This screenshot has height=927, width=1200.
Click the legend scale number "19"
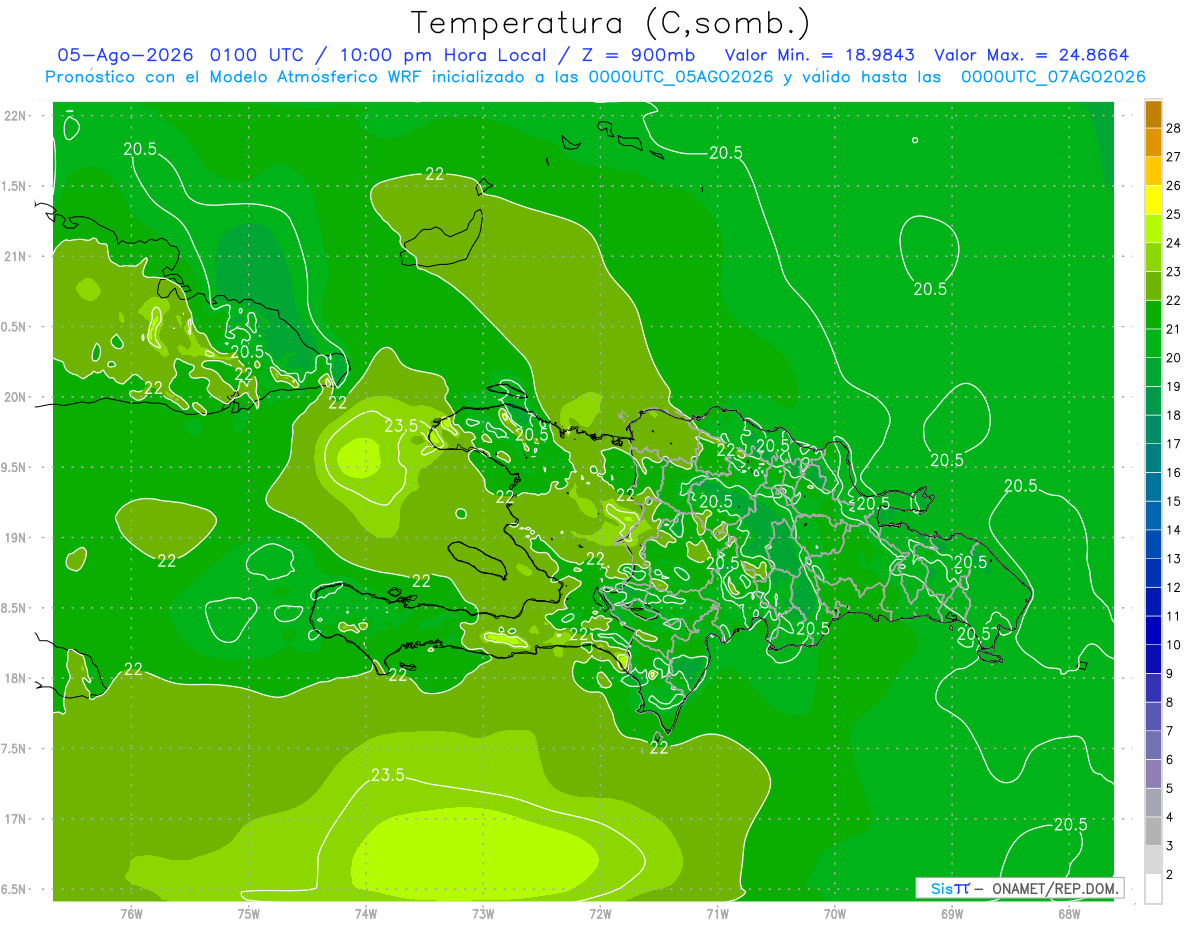1173,386
